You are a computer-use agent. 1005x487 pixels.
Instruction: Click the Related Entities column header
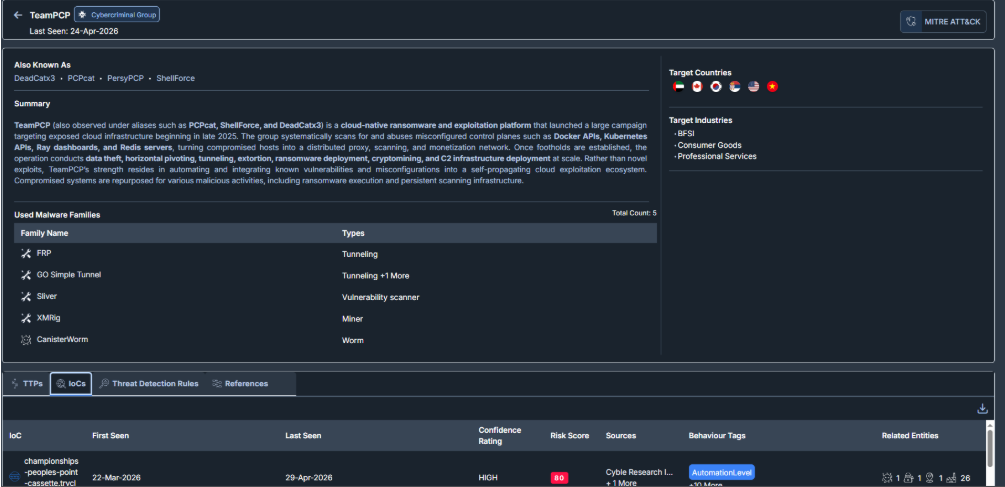point(910,436)
